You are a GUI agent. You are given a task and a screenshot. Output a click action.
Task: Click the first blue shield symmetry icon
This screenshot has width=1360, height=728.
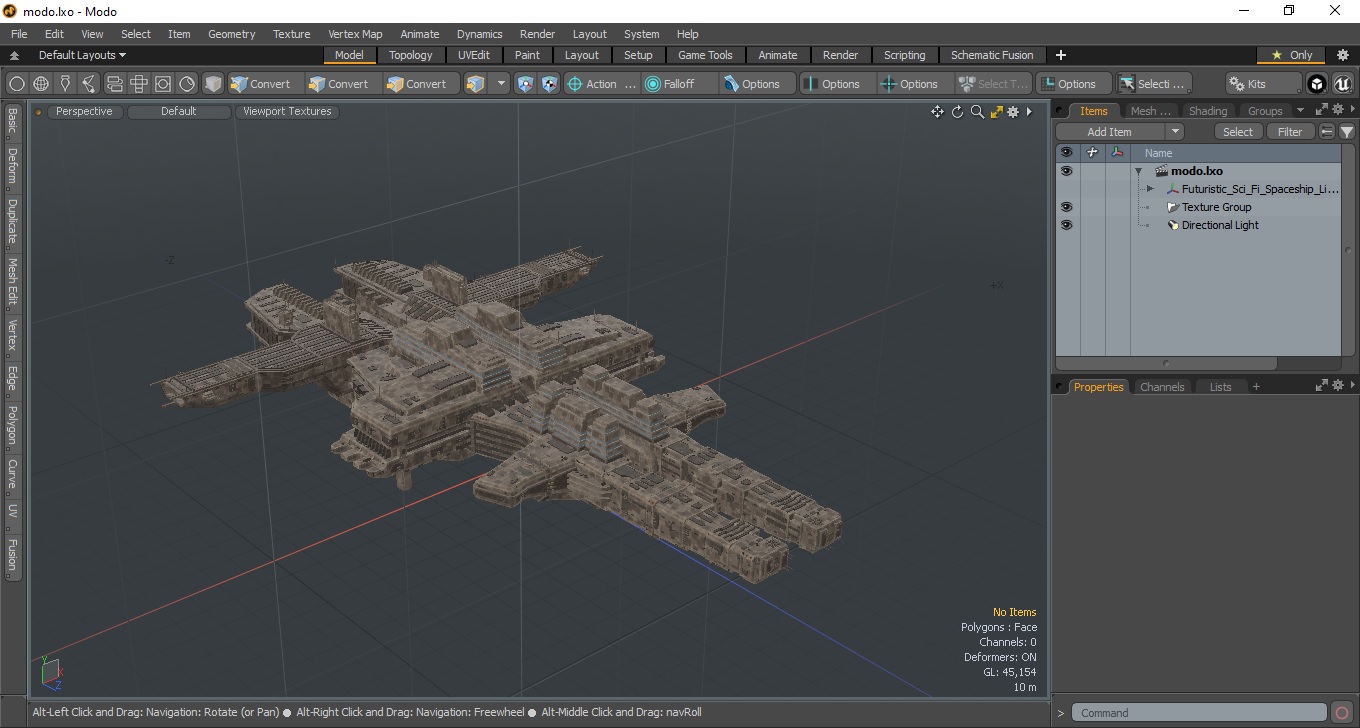(x=525, y=84)
